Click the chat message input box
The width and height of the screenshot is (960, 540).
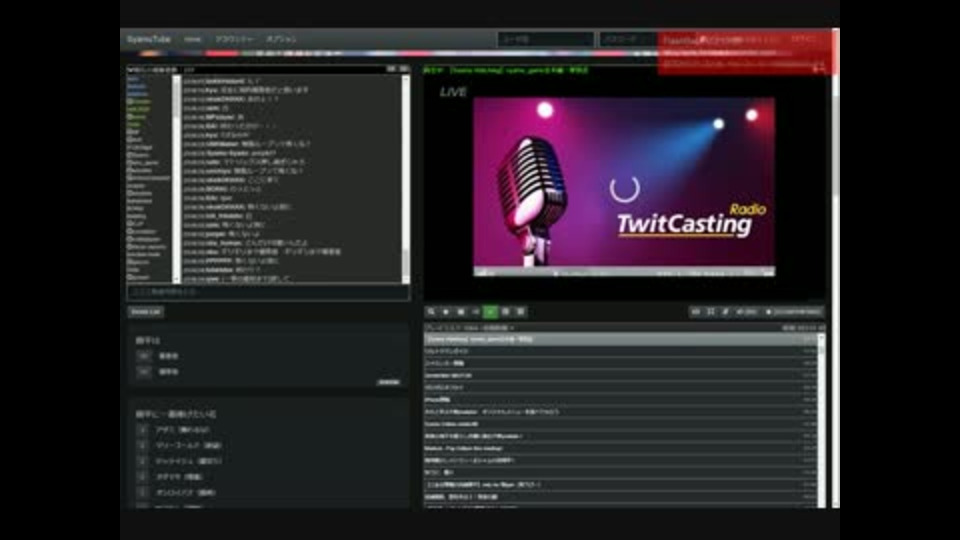268,292
